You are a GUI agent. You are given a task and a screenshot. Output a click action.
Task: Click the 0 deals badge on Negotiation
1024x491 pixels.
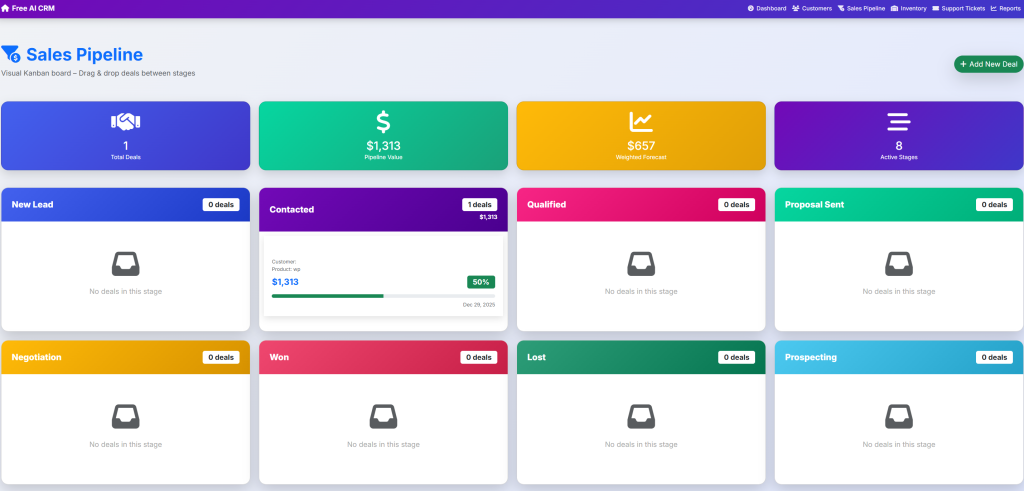click(x=221, y=357)
